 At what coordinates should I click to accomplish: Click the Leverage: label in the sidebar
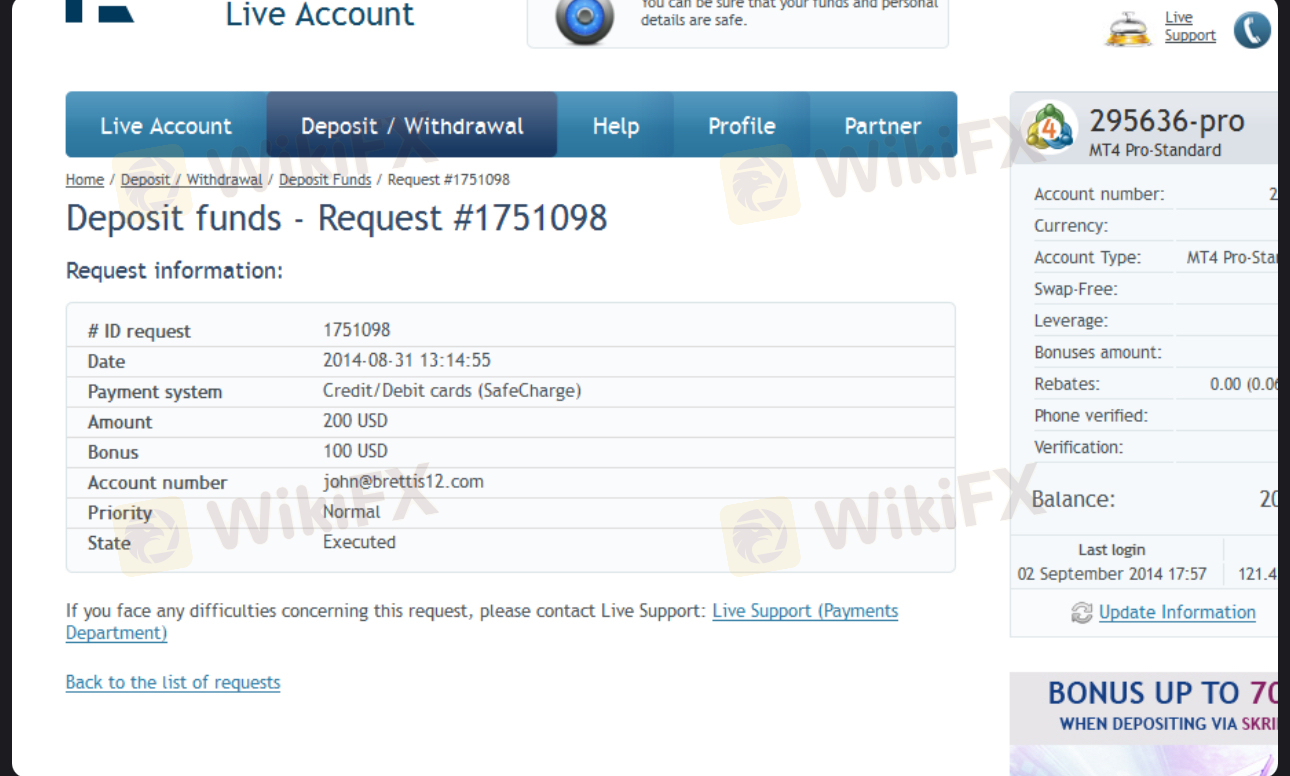click(x=1071, y=321)
